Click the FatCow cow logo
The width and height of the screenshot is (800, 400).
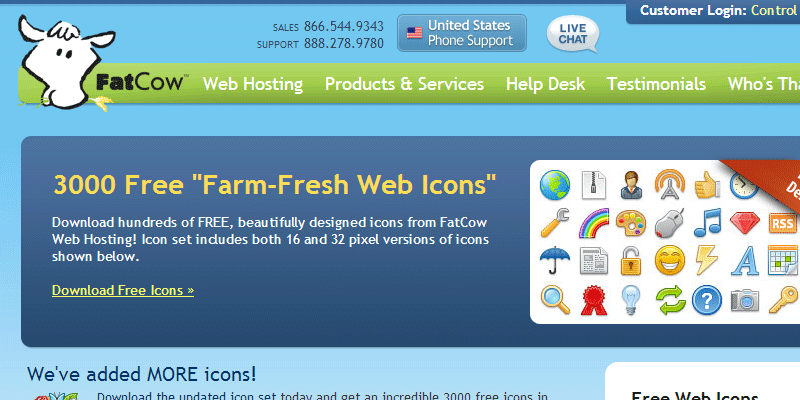(x=68, y=62)
